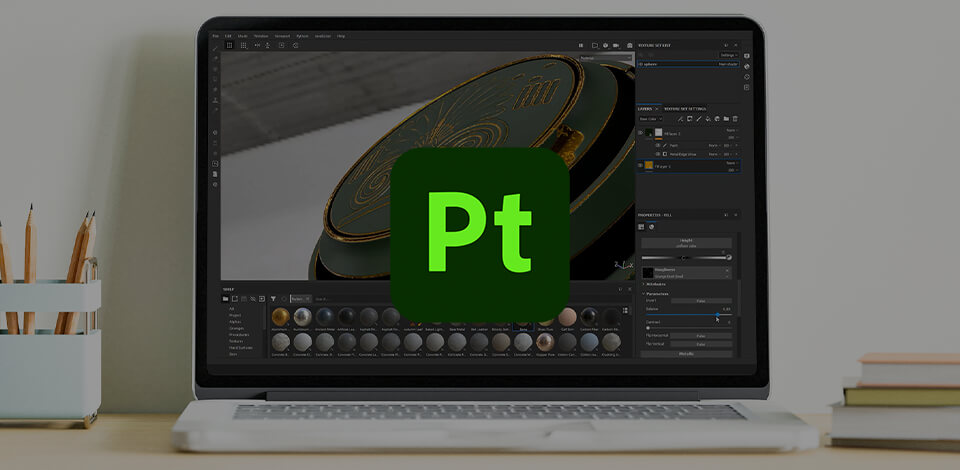
Task: Select the Copper Pure material thumbnail
Action: coord(545,341)
